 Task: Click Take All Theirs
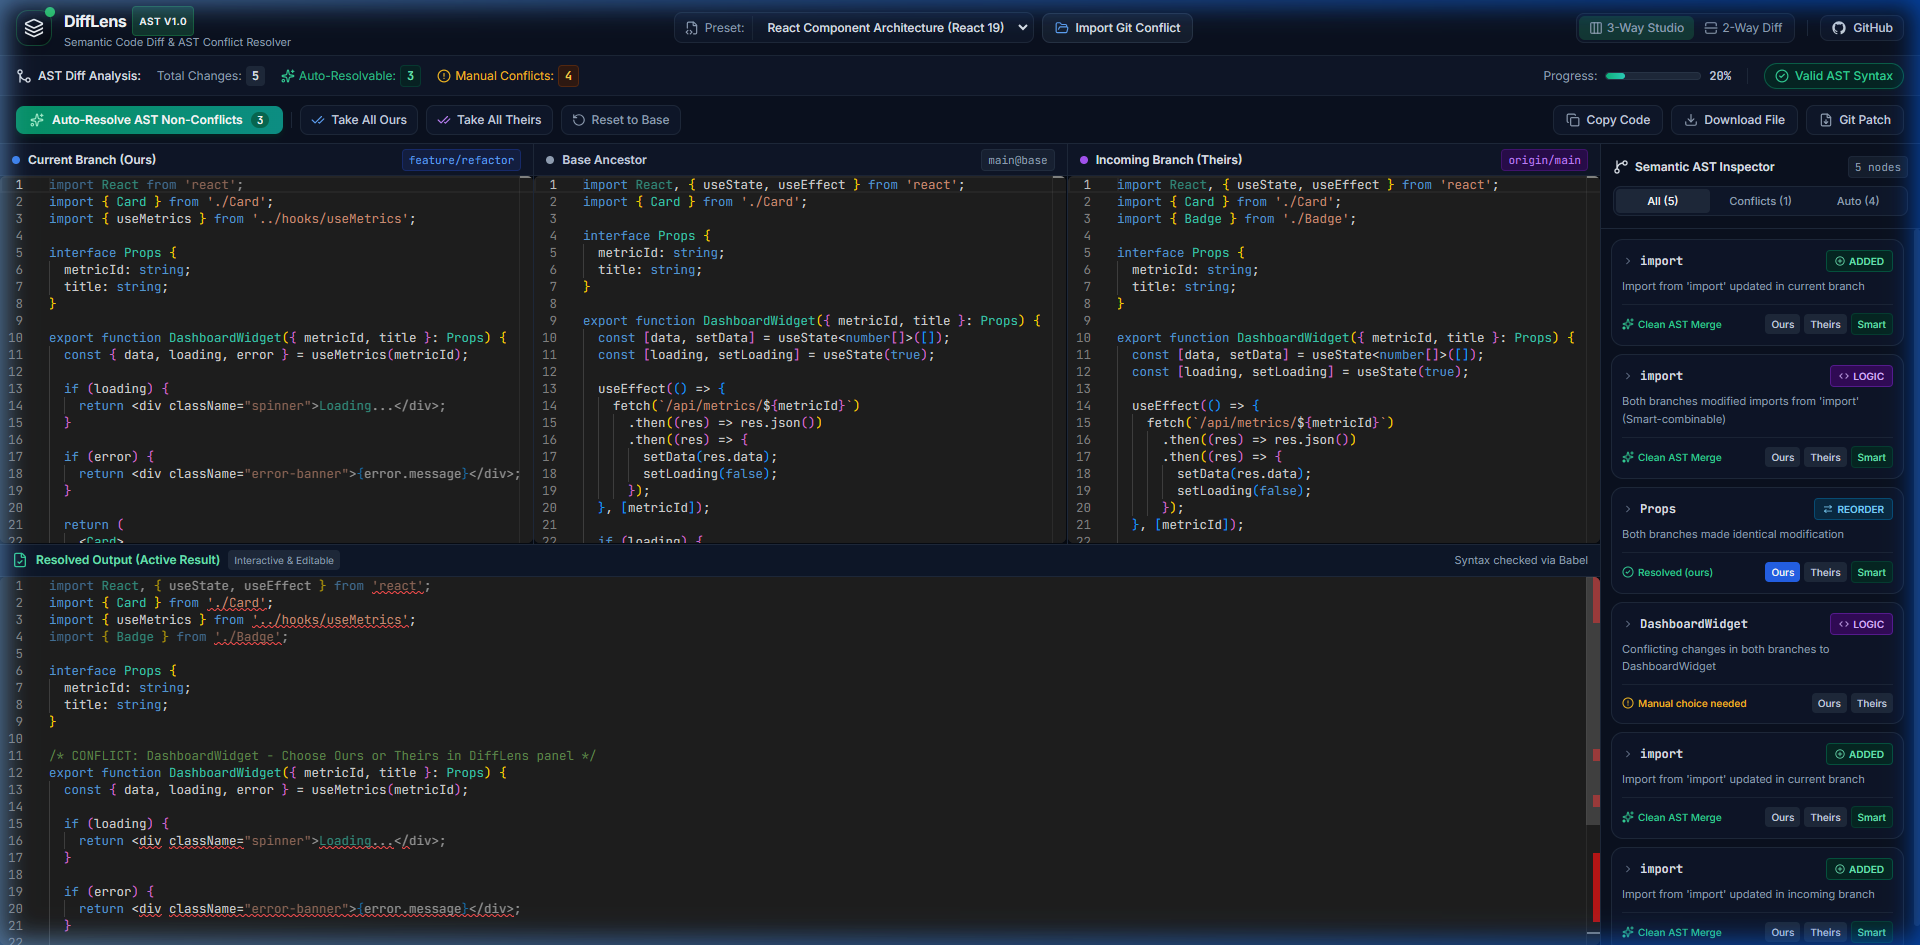[x=489, y=120]
